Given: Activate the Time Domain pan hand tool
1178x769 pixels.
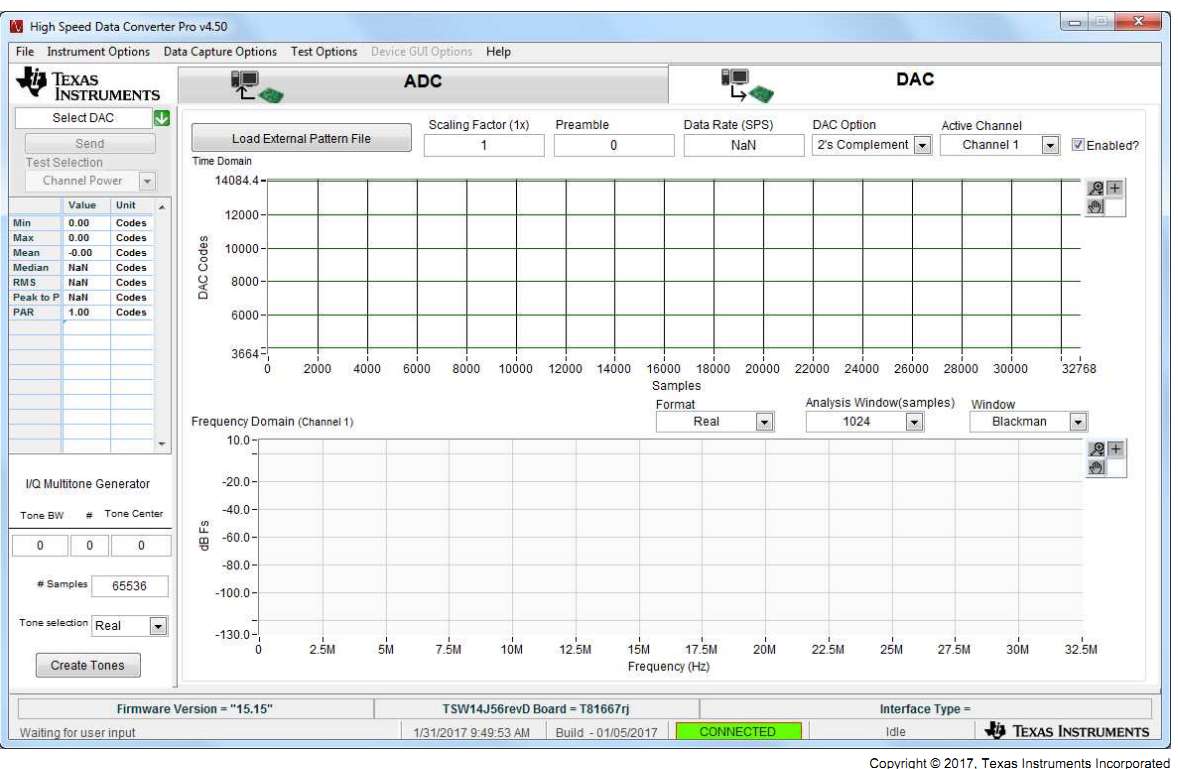Looking at the screenshot, I should 1096,207.
